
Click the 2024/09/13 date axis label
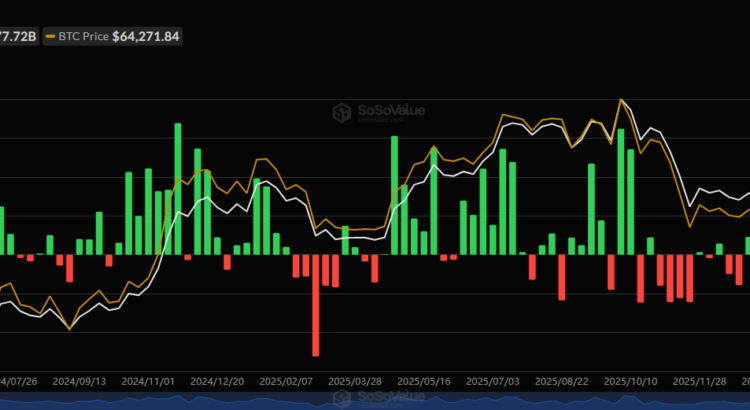point(79,382)
